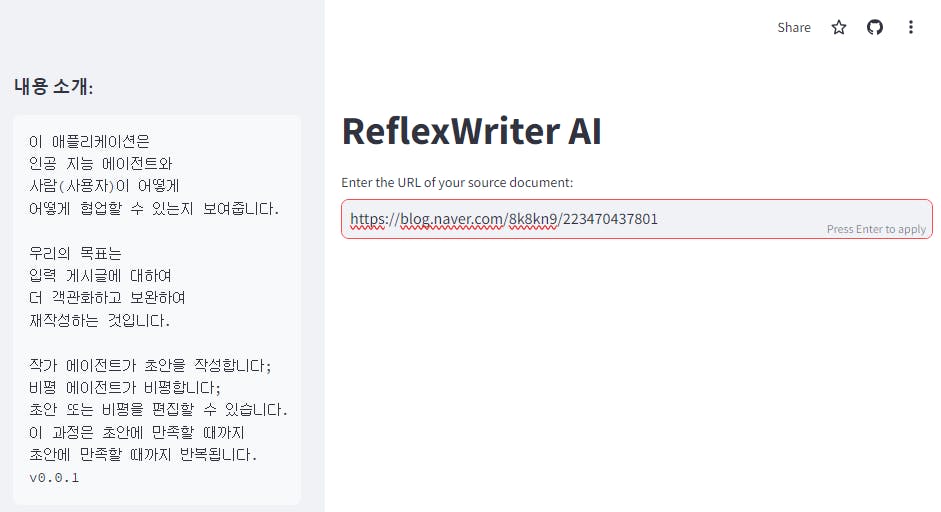Place cursor on "blog.naver.com" in the URL
This screenshot has width=941, height=512.
click(450, 218)
